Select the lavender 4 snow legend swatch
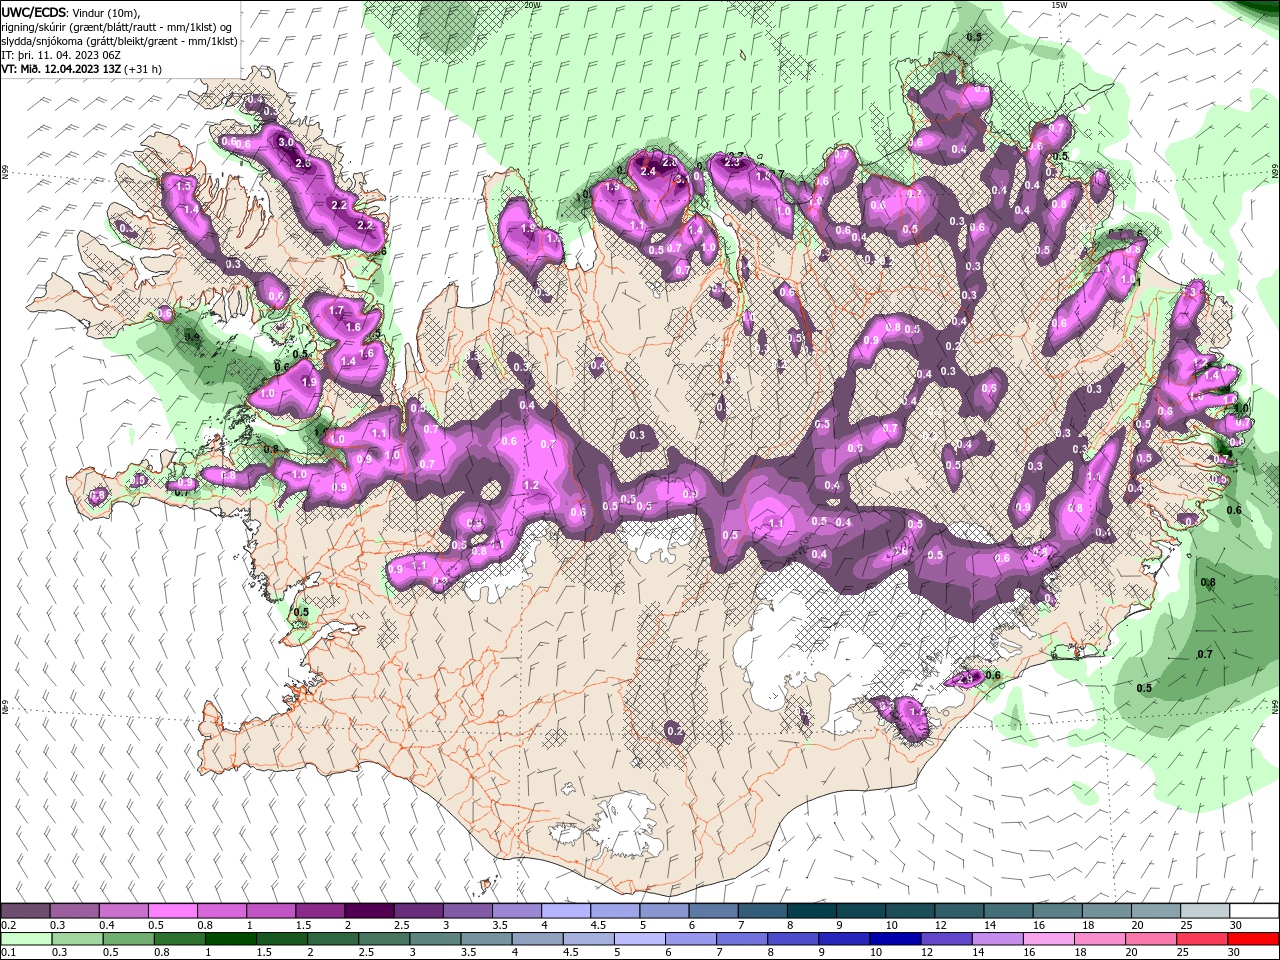The width and height of the screenshot is (1280, 960). (x=566, y=911)
